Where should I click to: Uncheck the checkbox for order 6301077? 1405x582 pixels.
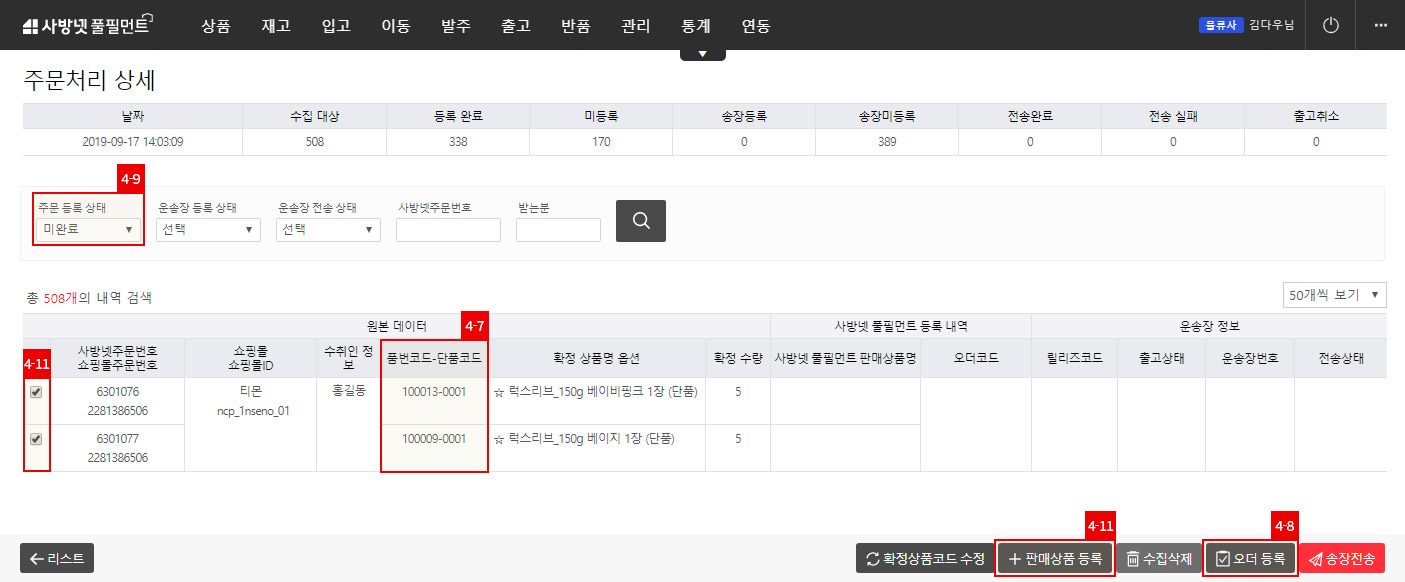pyautogui.click(x=36, y=438)
